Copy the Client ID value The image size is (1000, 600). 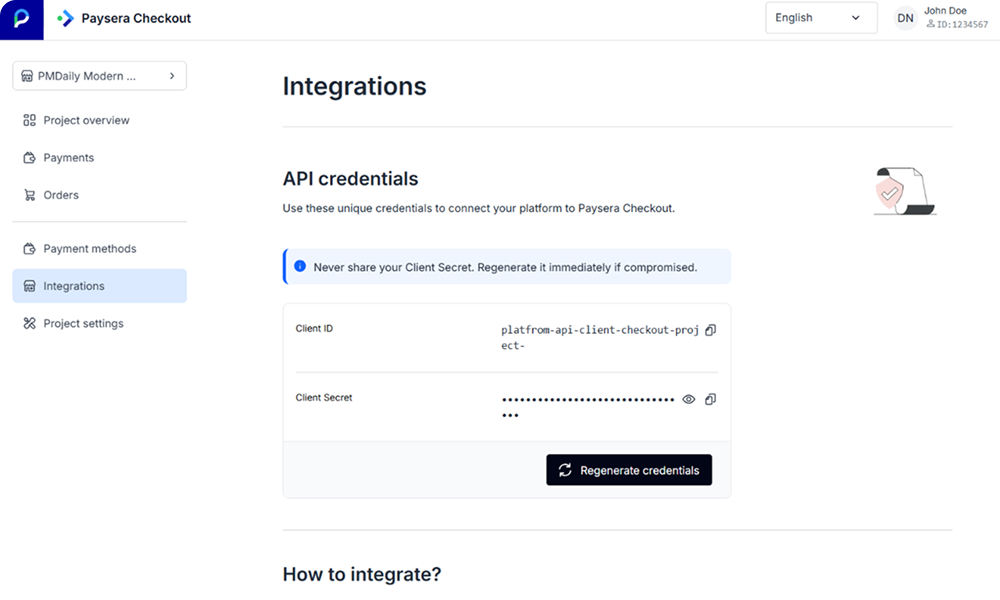710,330
